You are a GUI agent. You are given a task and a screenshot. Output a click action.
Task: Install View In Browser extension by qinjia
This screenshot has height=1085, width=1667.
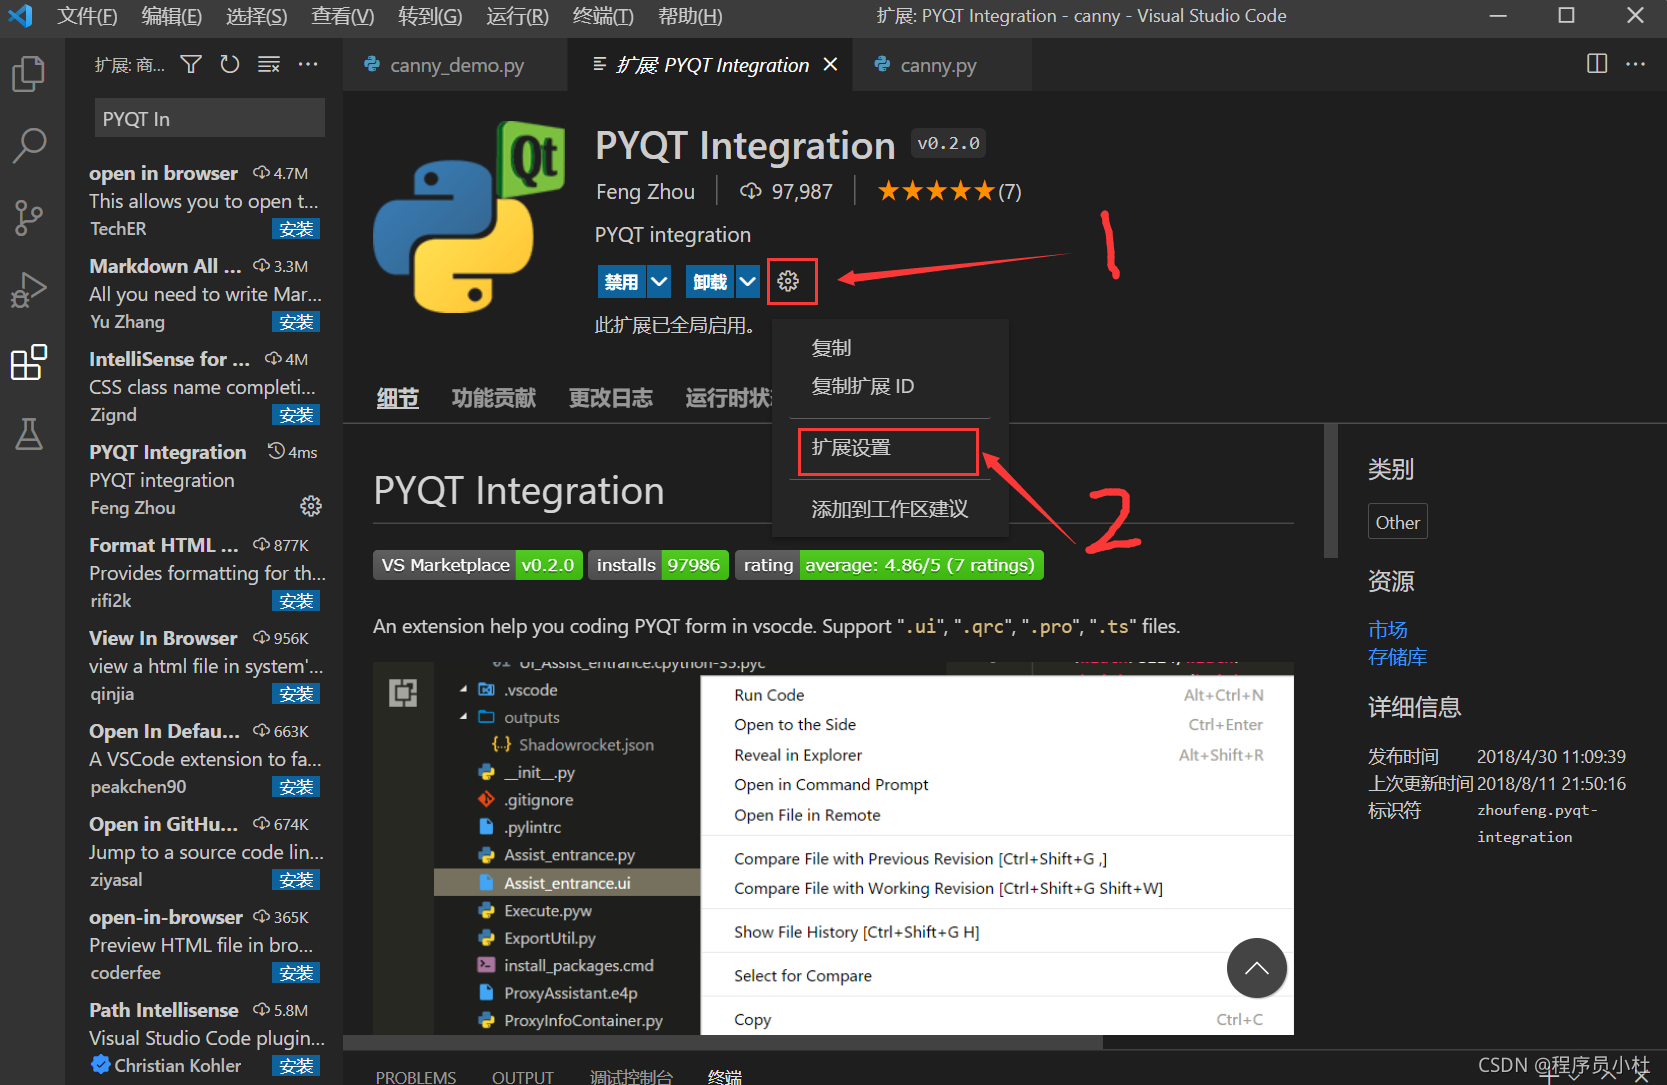click(296, 694)
